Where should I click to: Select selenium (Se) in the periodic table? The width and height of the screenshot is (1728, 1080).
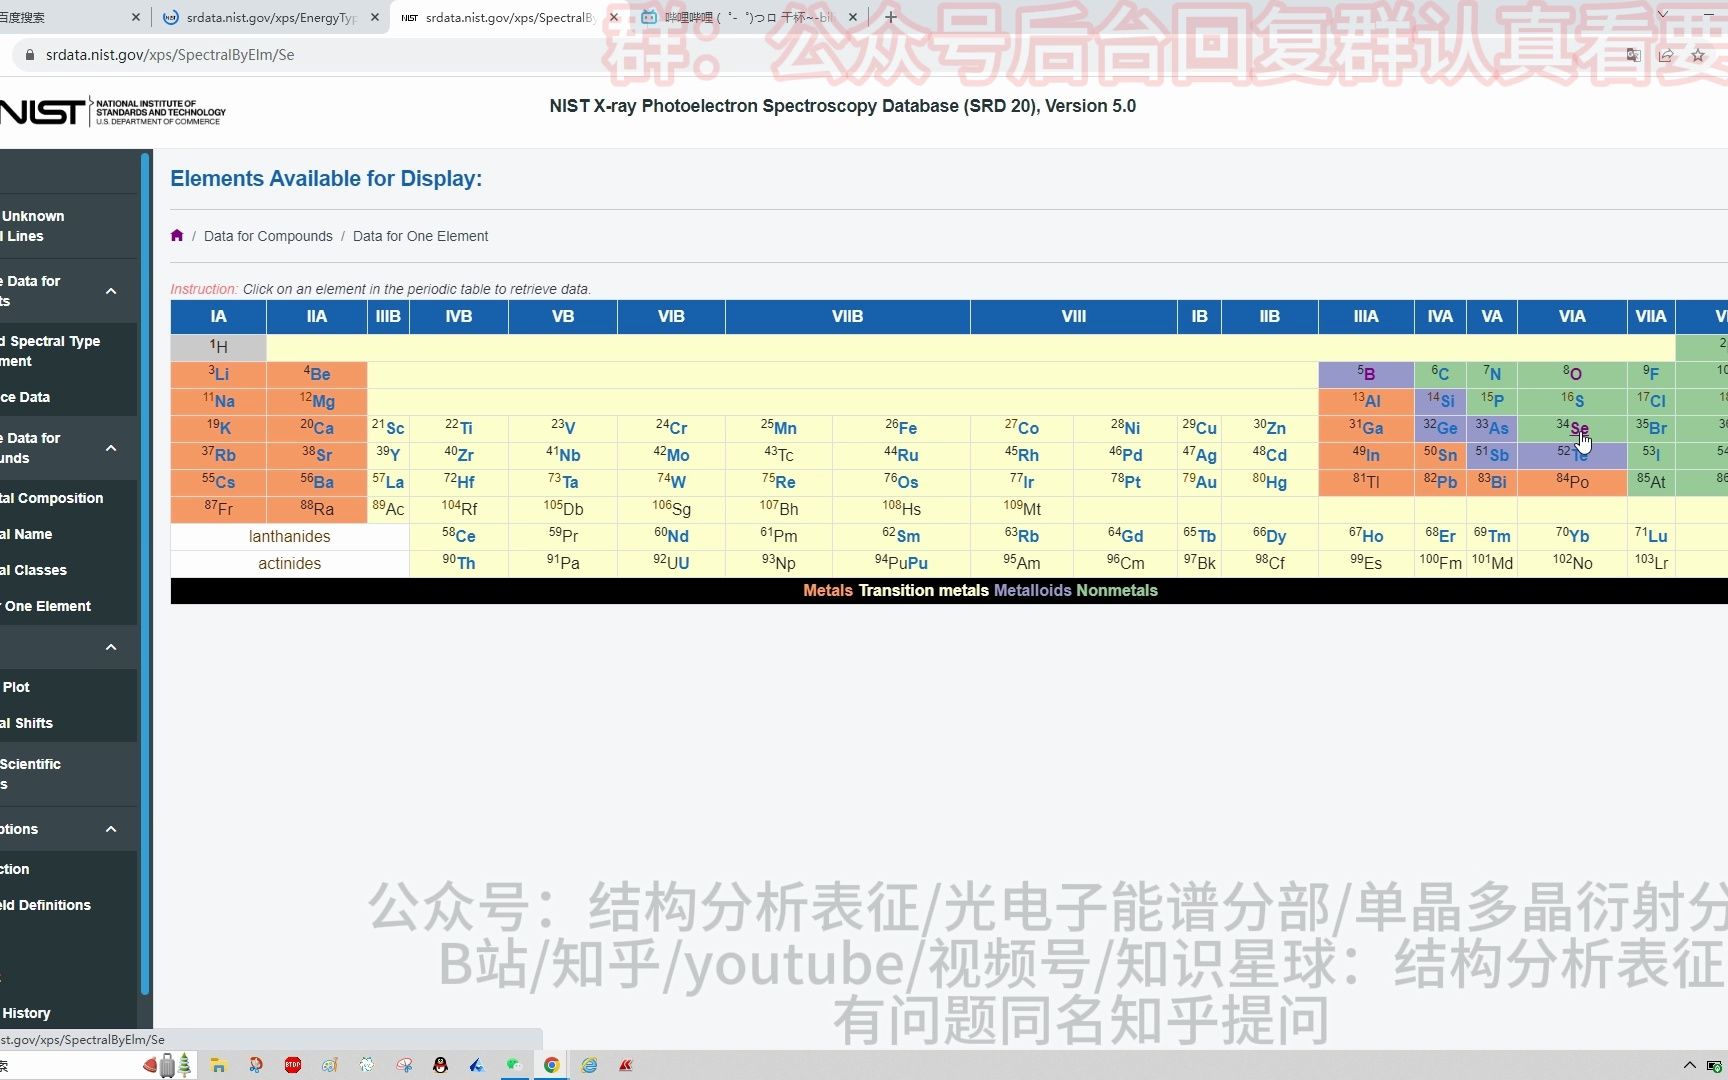1571,428
